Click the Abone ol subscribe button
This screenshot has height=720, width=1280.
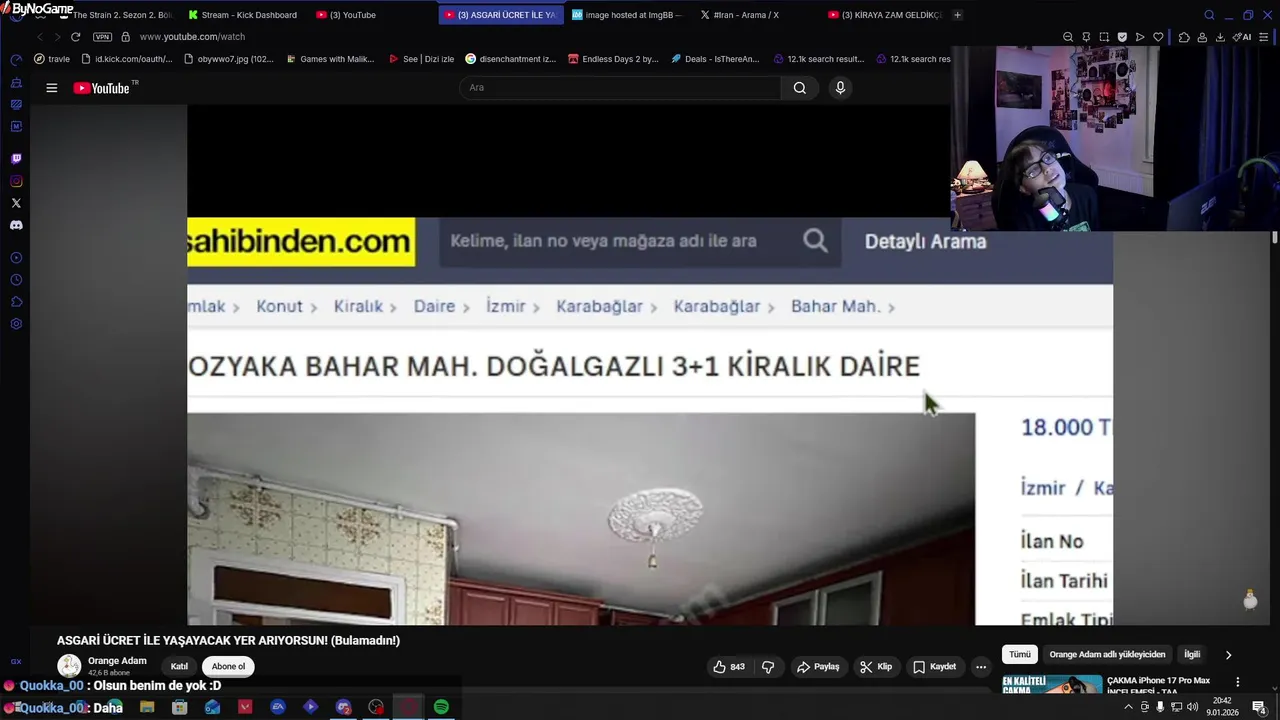pos(228,667)
